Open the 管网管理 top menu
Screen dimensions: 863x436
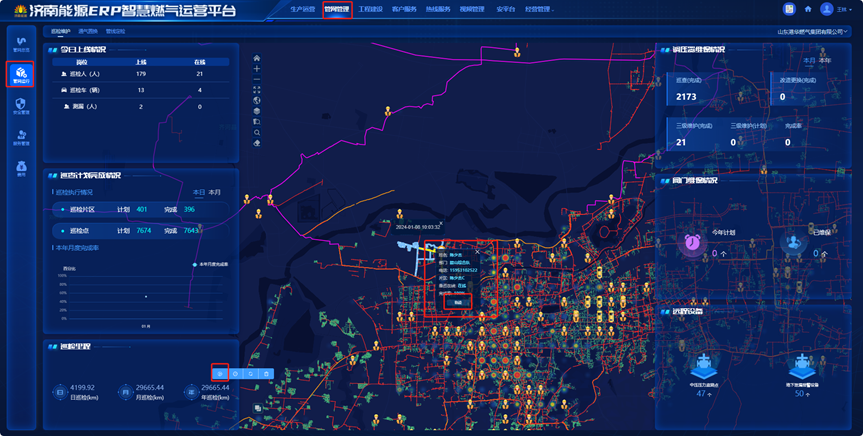click(337, 9)
